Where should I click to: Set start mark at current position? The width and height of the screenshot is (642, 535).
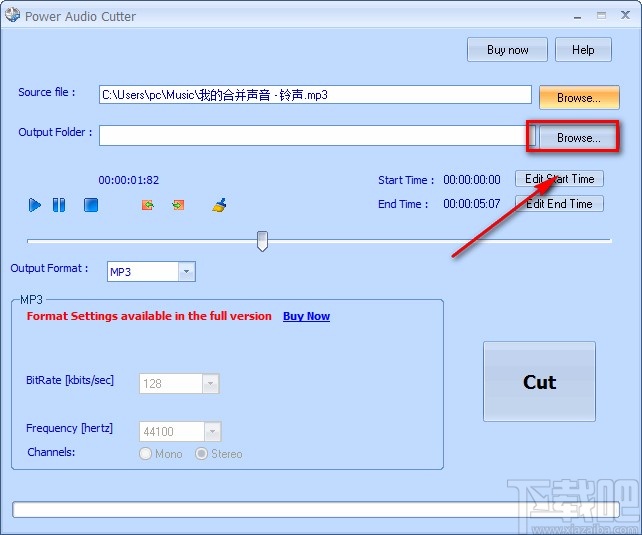point(148,205)
